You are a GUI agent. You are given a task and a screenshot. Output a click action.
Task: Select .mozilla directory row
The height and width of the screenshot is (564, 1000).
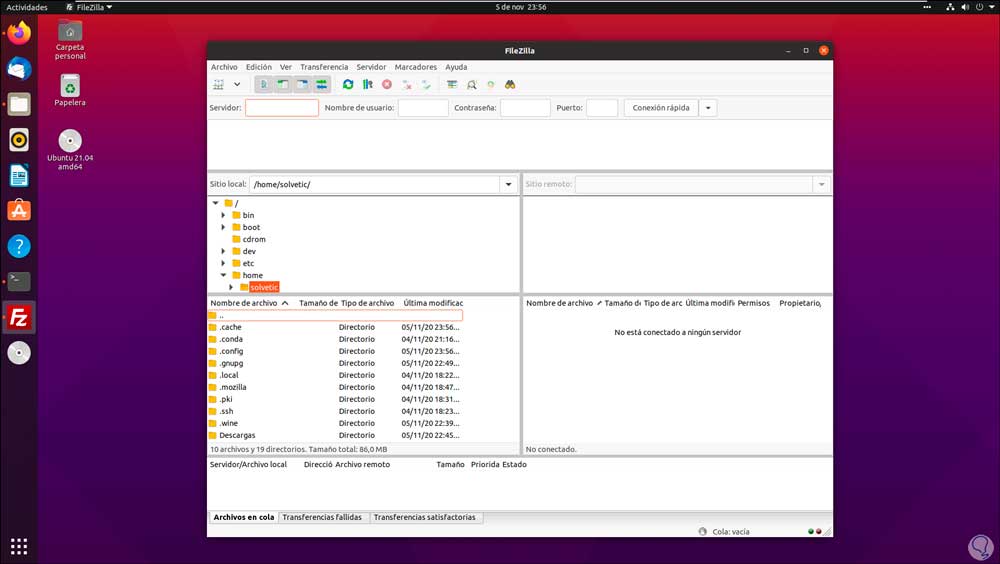click(335, 387)
